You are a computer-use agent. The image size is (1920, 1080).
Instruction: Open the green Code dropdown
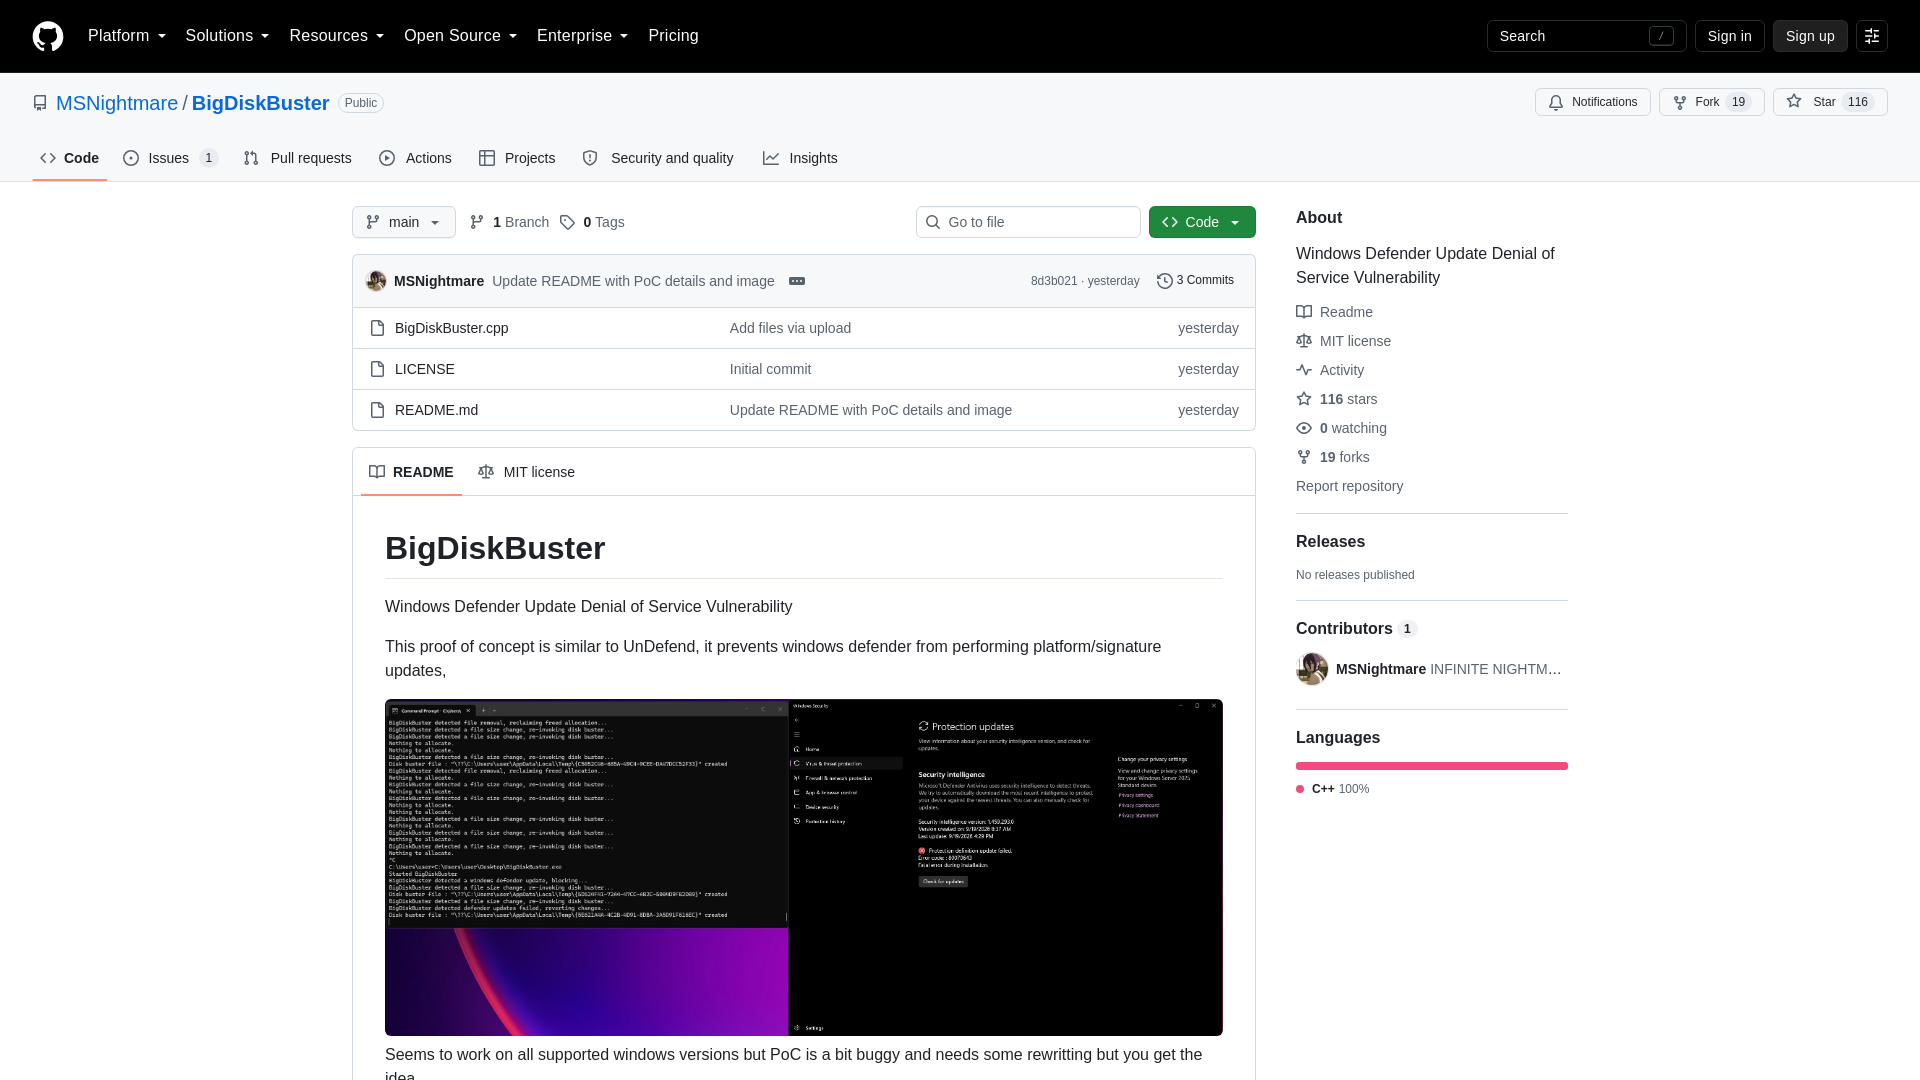[1202, 222]
